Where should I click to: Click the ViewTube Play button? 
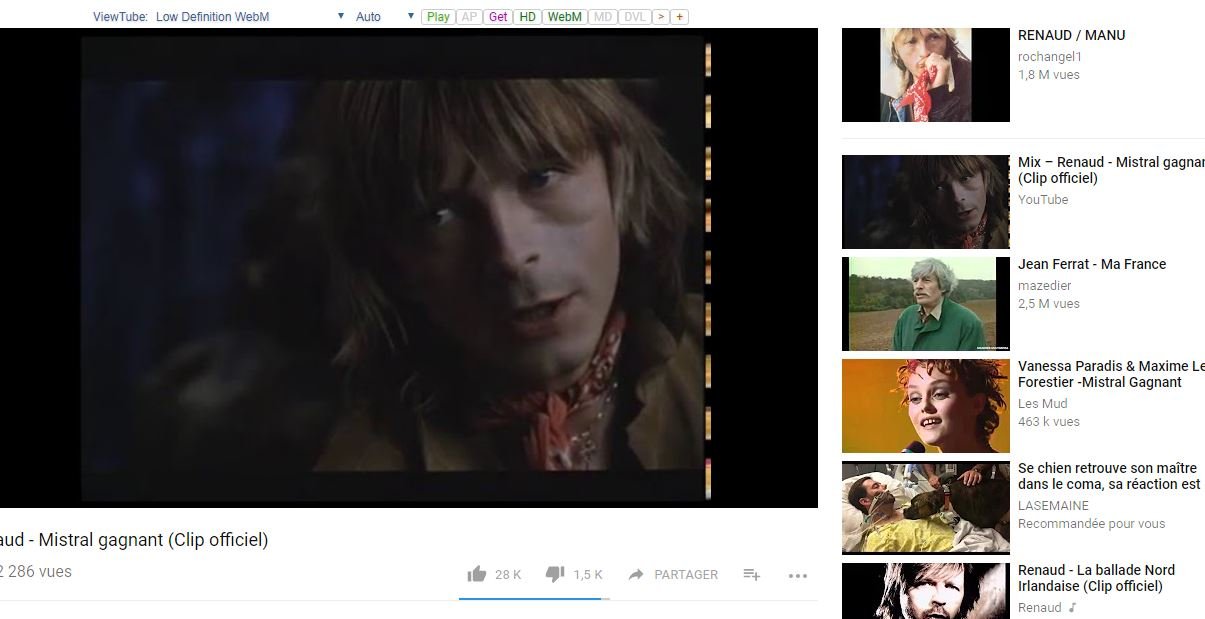click(438, 17)
